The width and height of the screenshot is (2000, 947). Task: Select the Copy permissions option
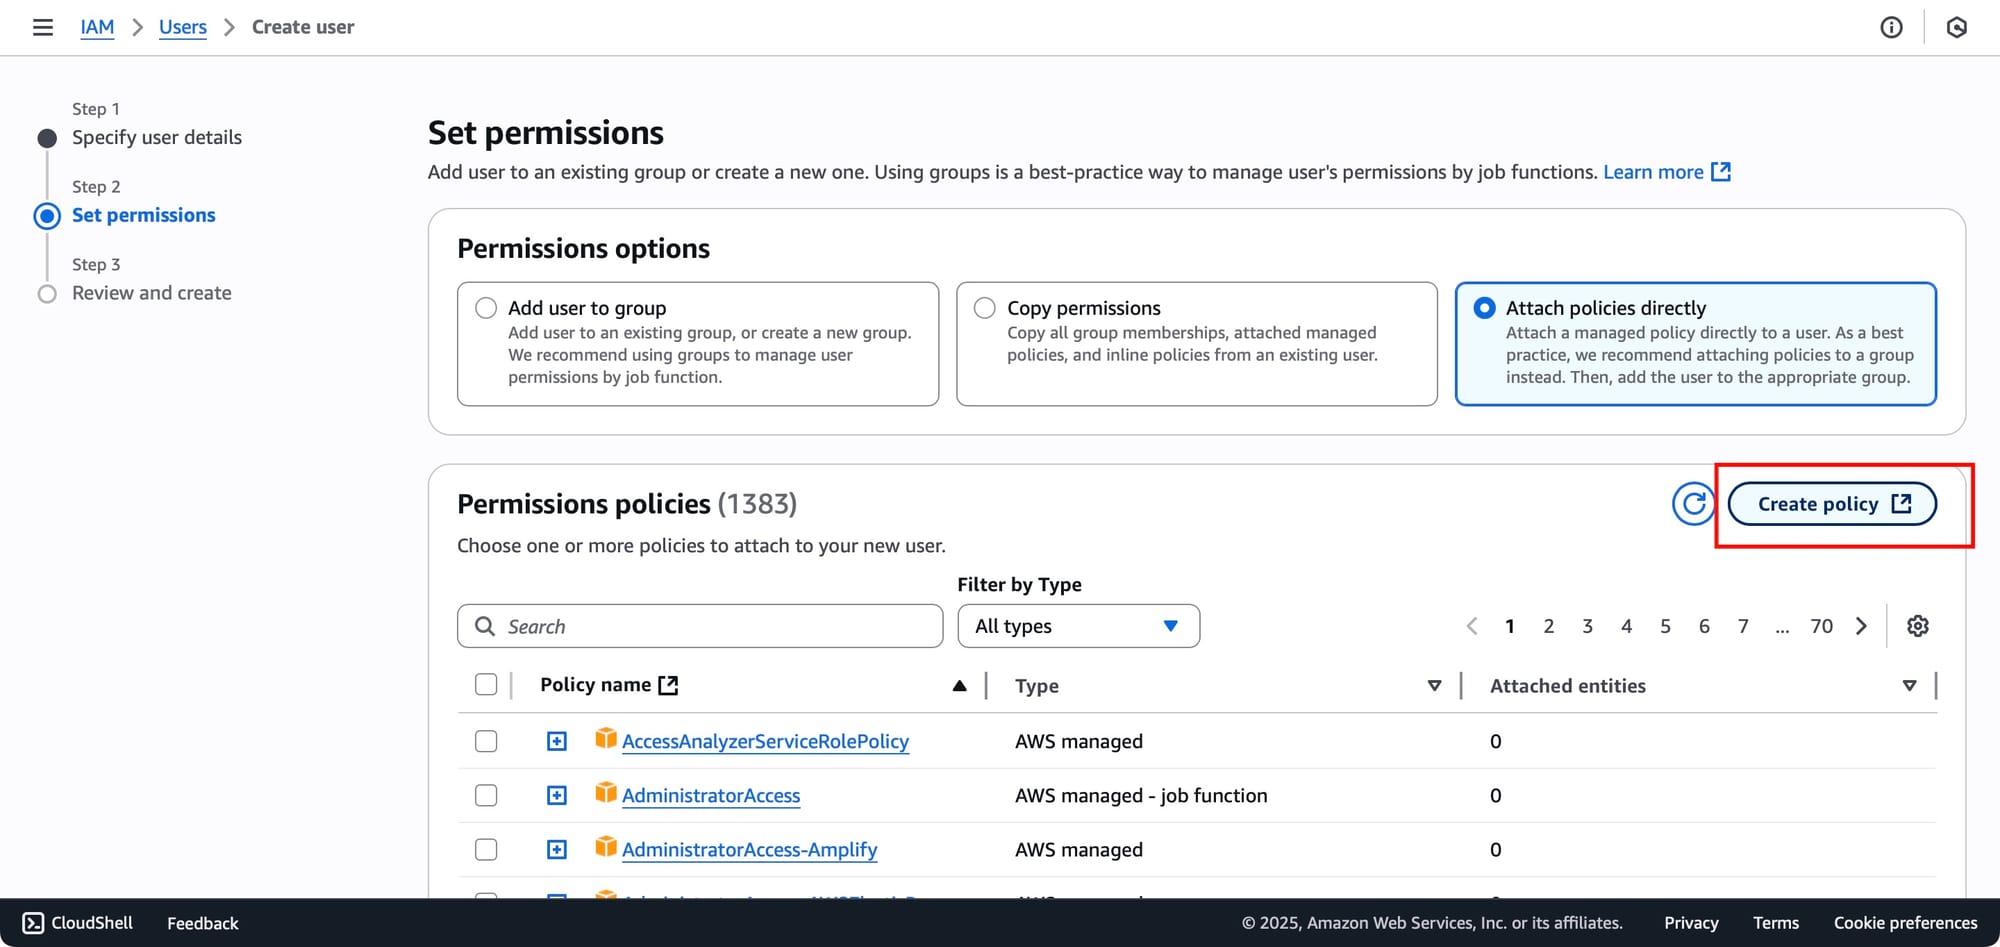tap(985, 308)
